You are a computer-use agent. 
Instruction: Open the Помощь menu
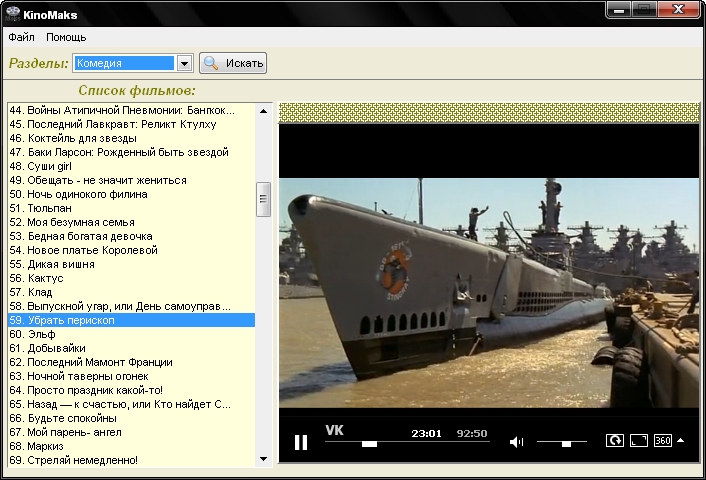tap(66, 37)
